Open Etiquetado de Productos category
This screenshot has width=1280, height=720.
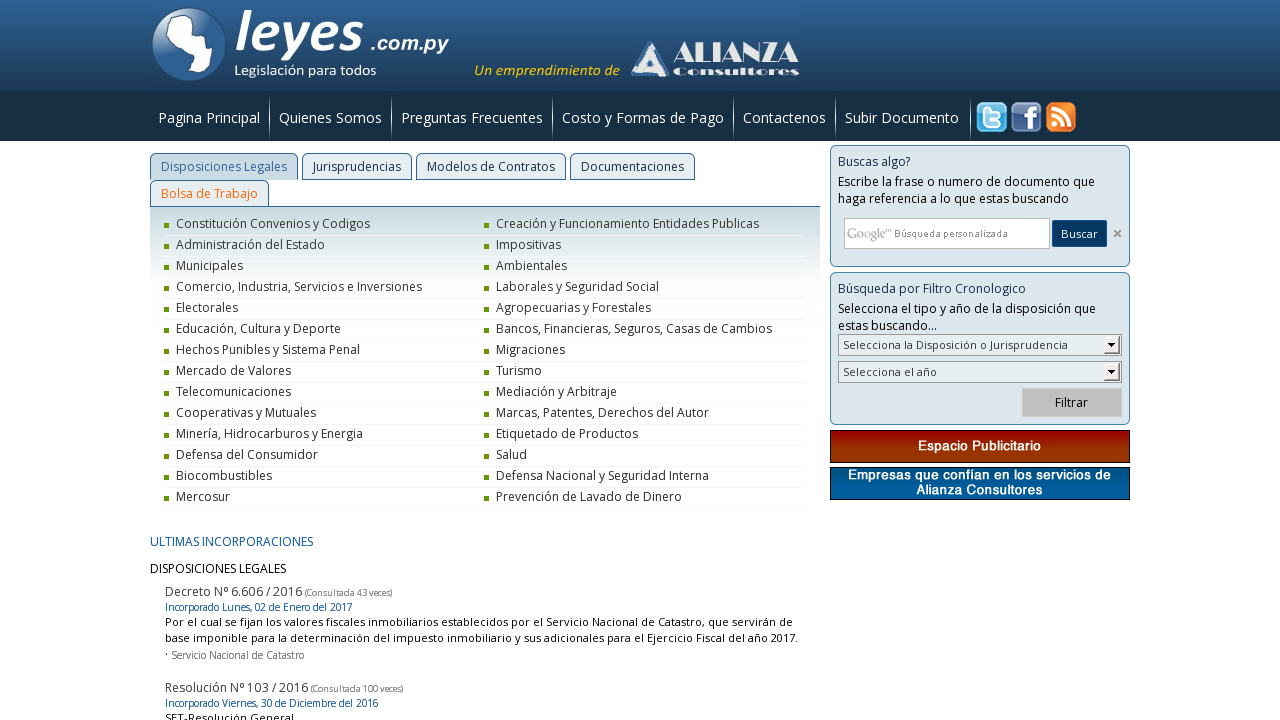pos(567,434)
